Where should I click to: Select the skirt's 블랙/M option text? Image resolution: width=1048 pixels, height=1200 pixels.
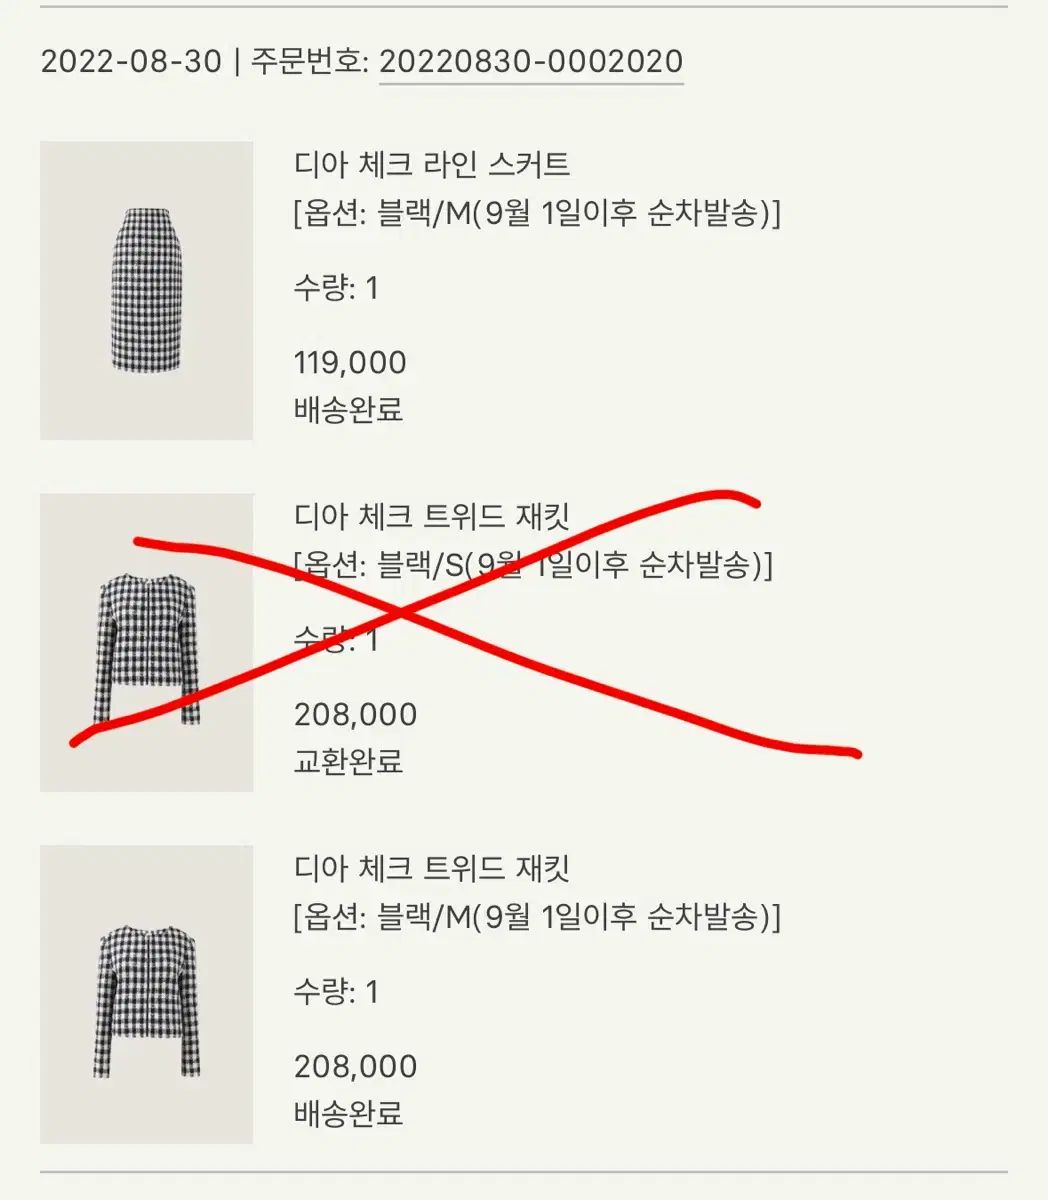537,214
